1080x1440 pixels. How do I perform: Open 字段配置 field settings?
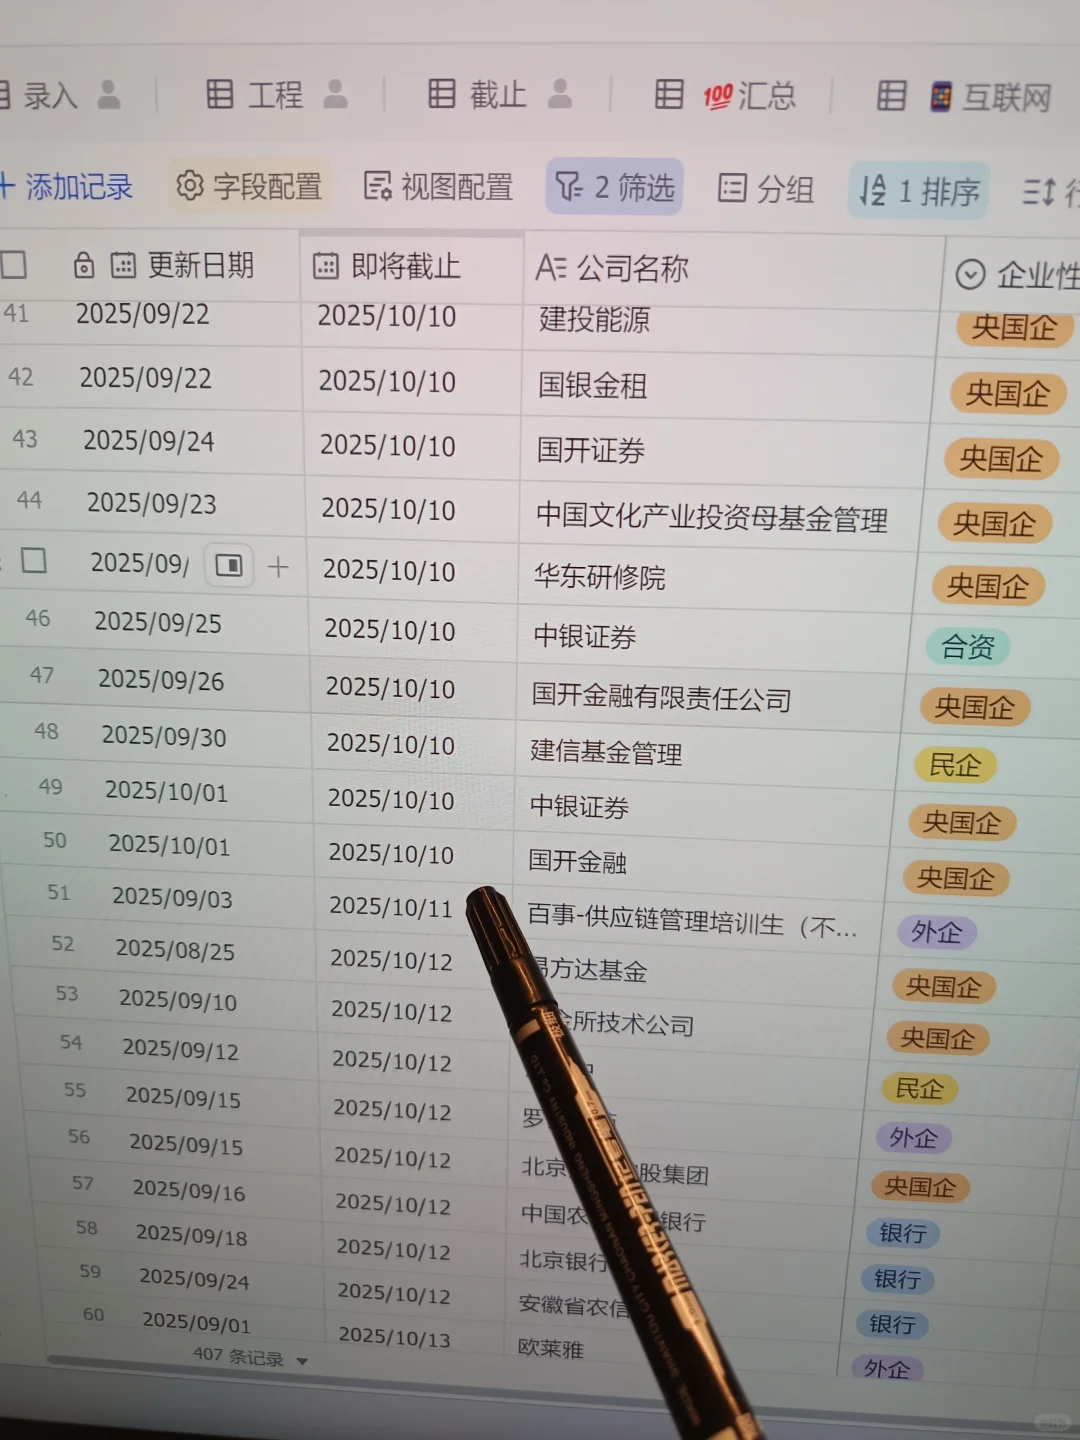pos(249,186)
